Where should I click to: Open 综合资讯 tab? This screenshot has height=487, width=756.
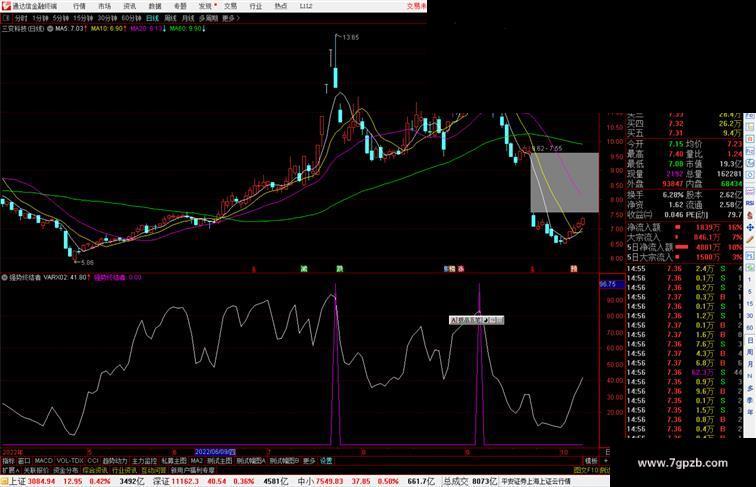95,470
